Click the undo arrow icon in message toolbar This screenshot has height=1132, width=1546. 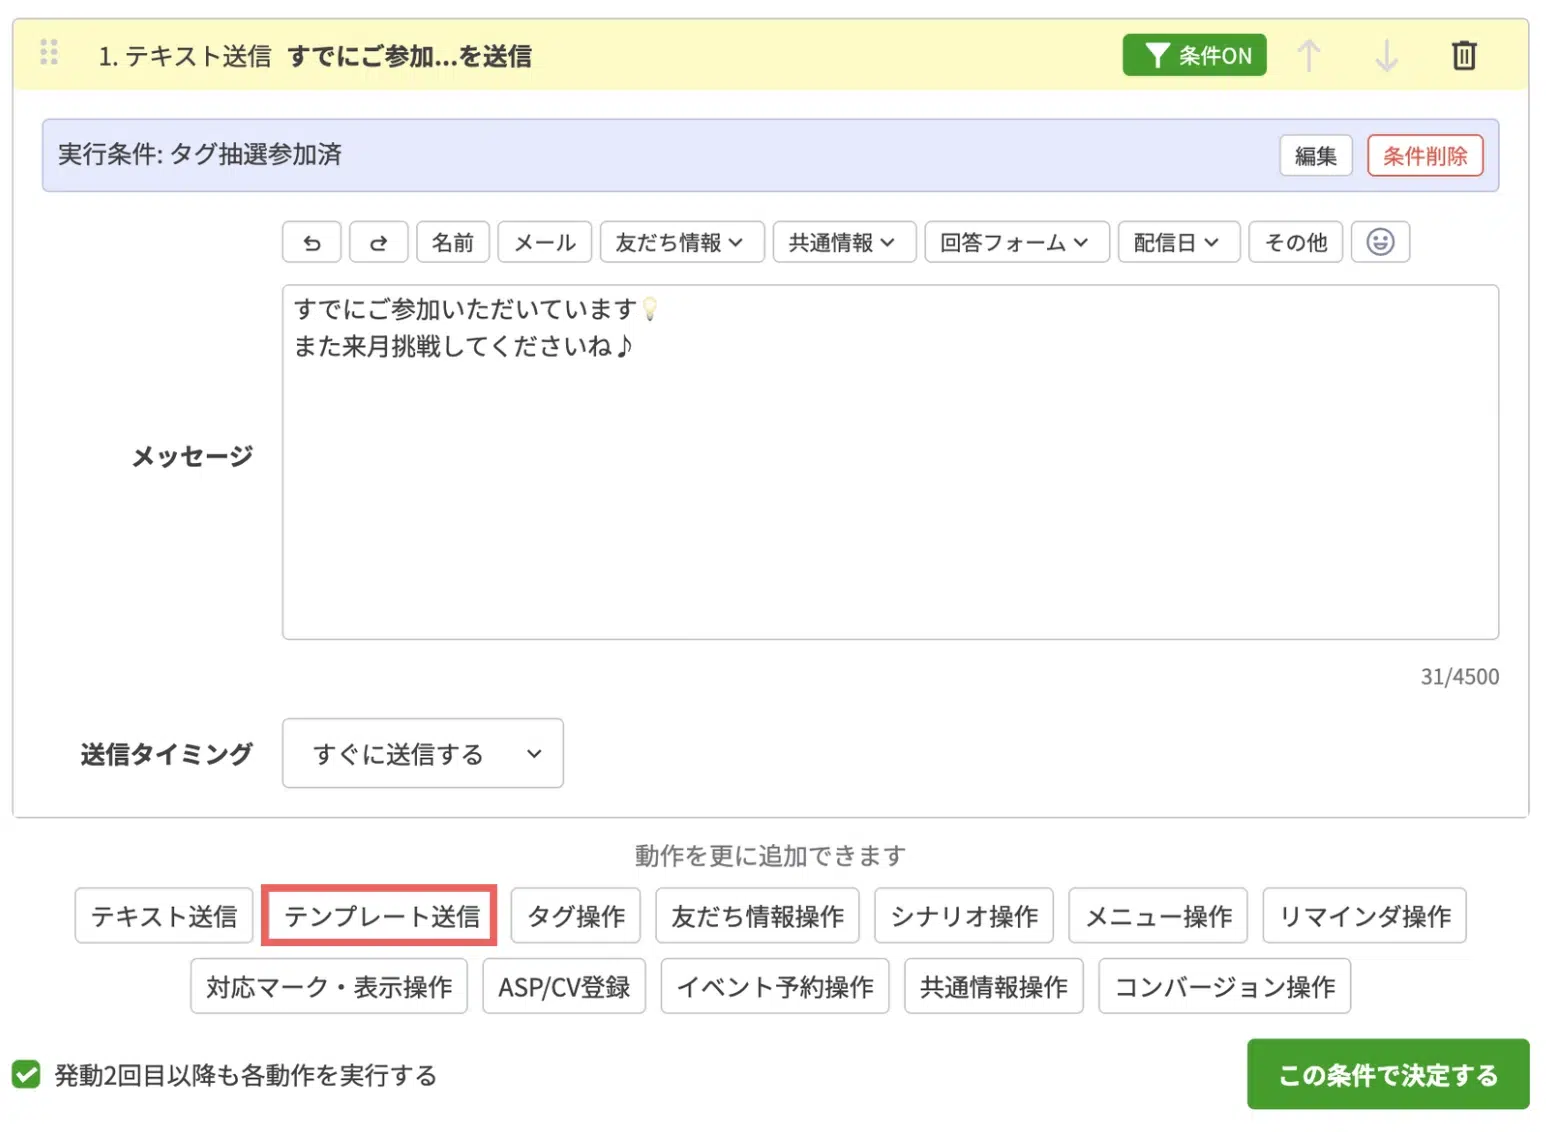coord(312,242)
